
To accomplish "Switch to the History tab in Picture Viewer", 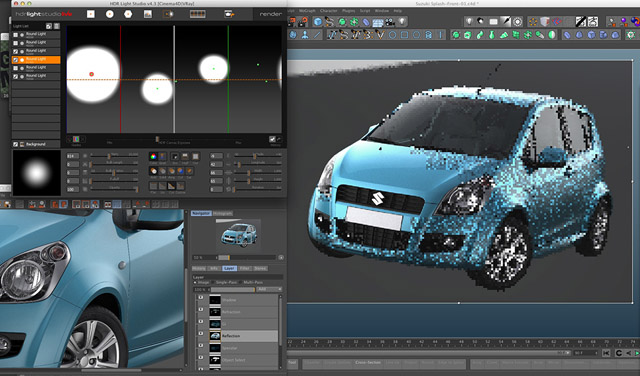I will pos(199,268).
